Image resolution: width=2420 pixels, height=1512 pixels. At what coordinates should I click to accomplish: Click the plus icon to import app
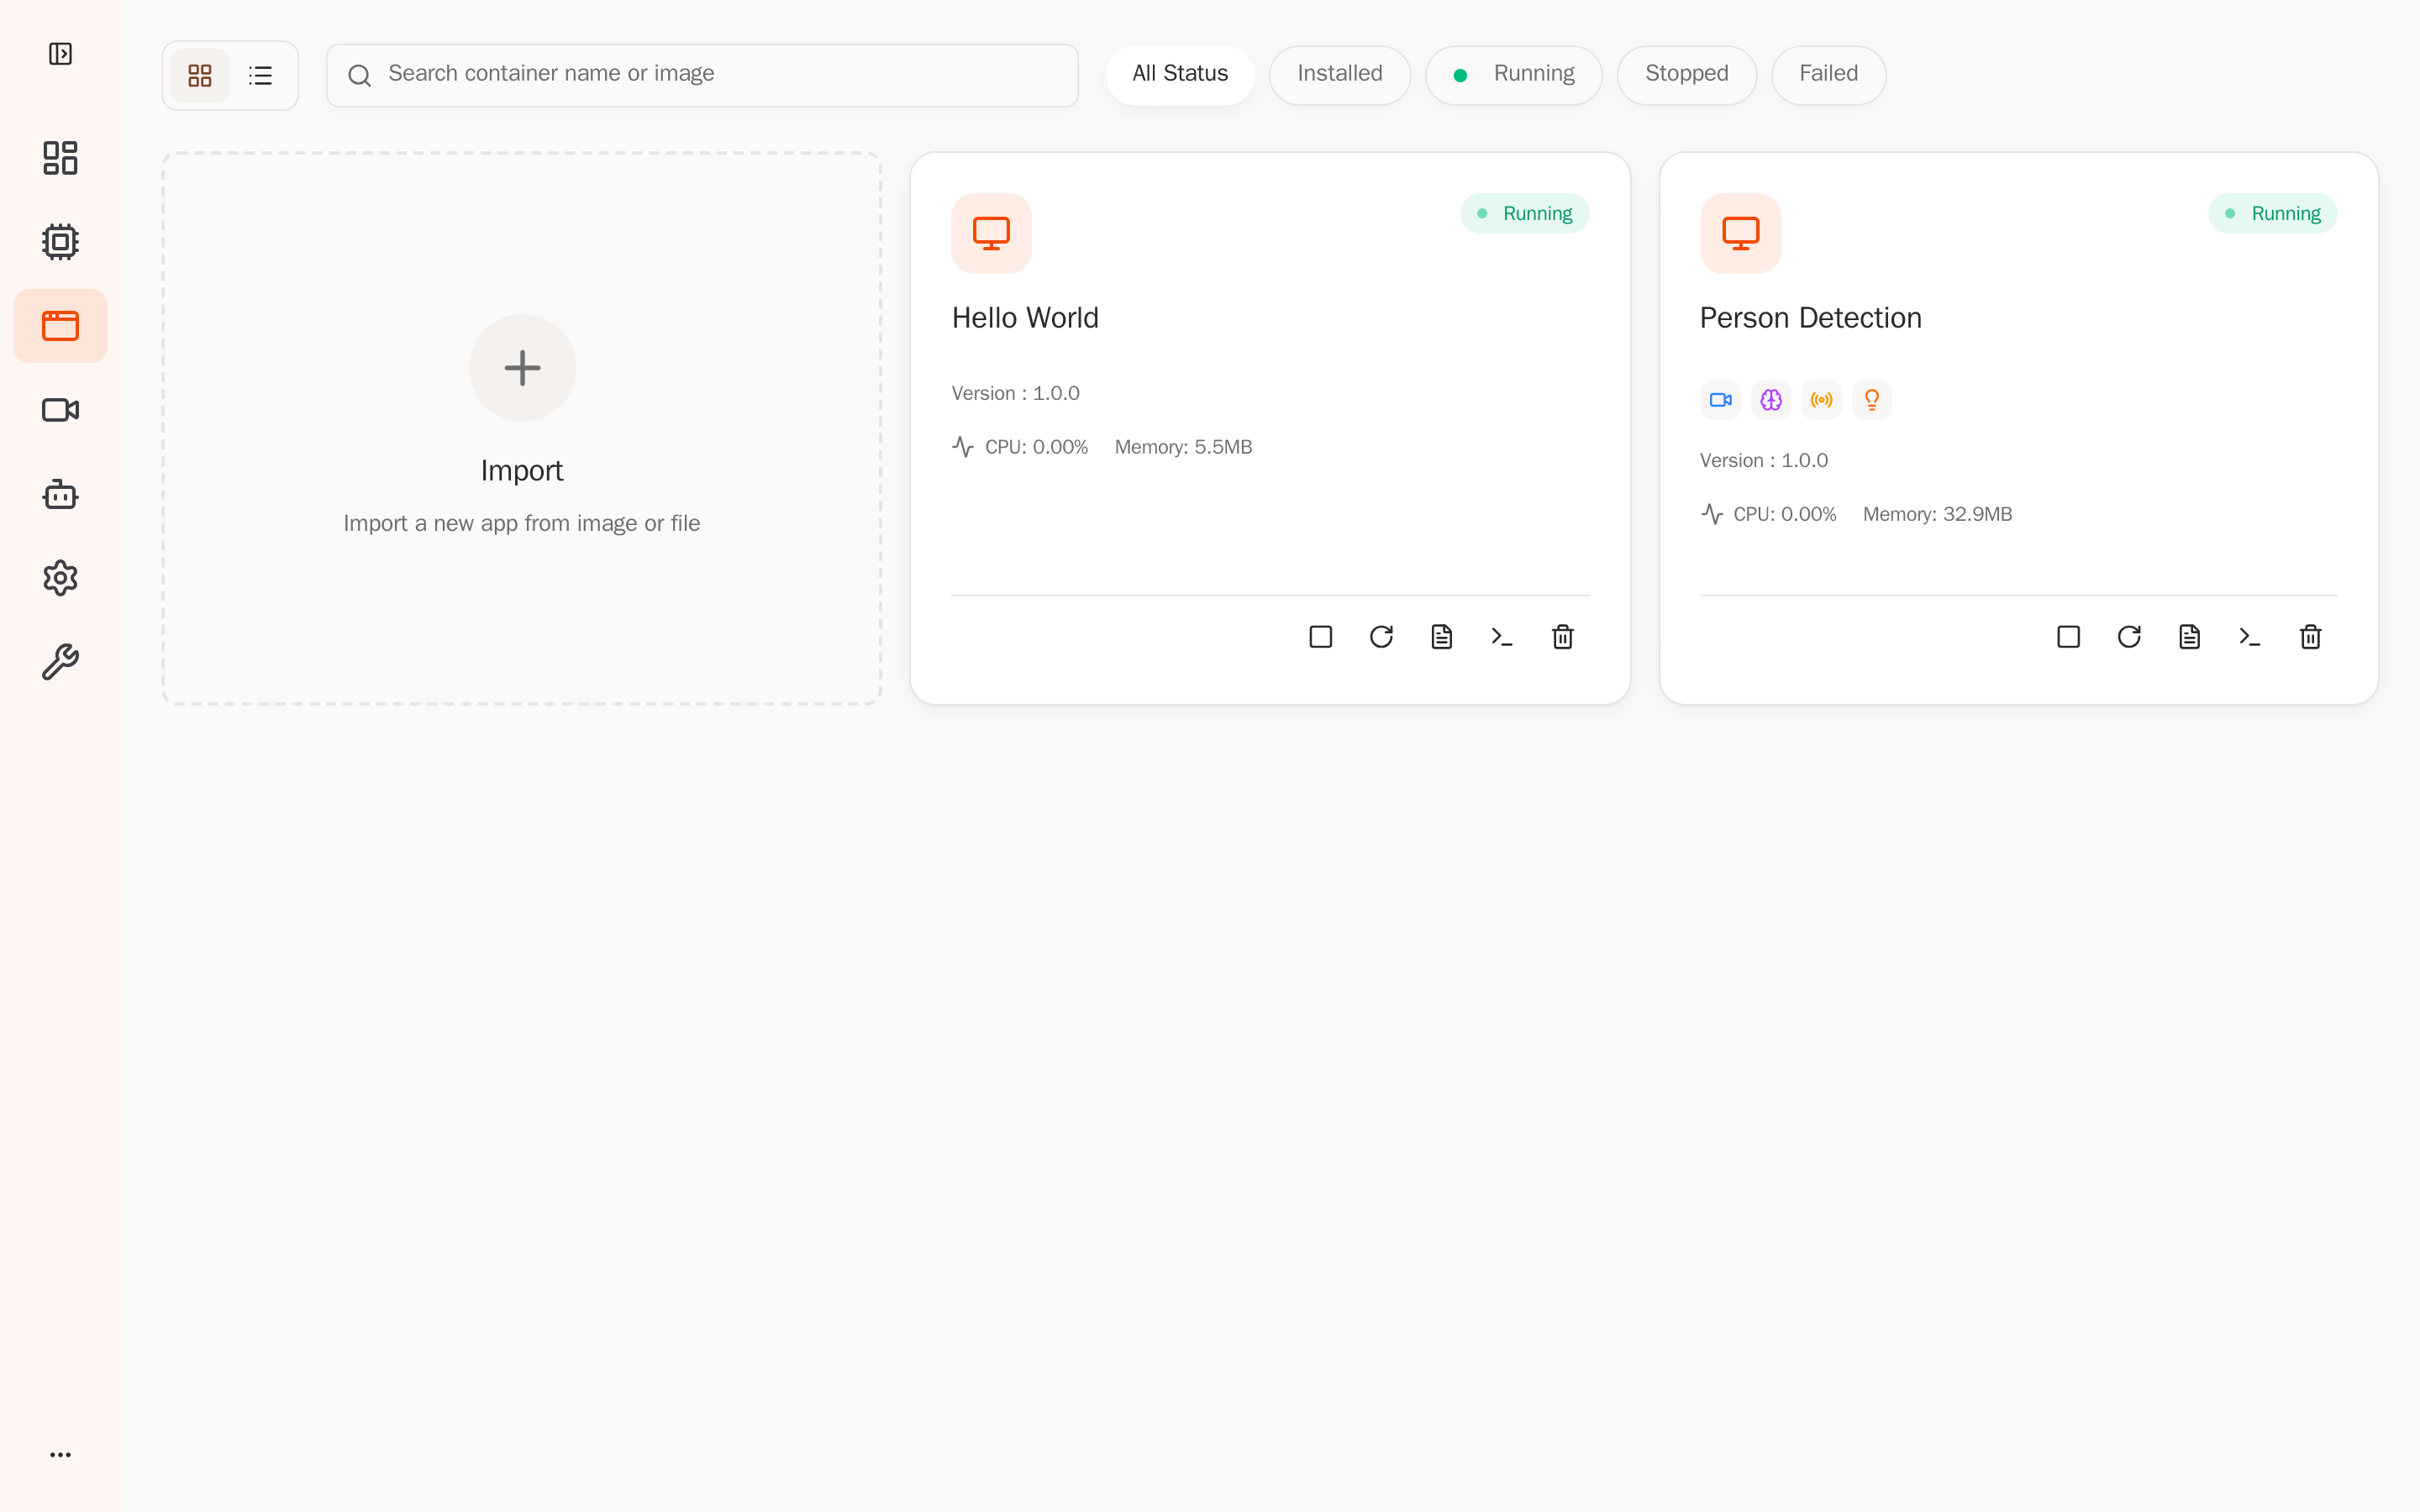pyautogui.click(x=522, y=368)
